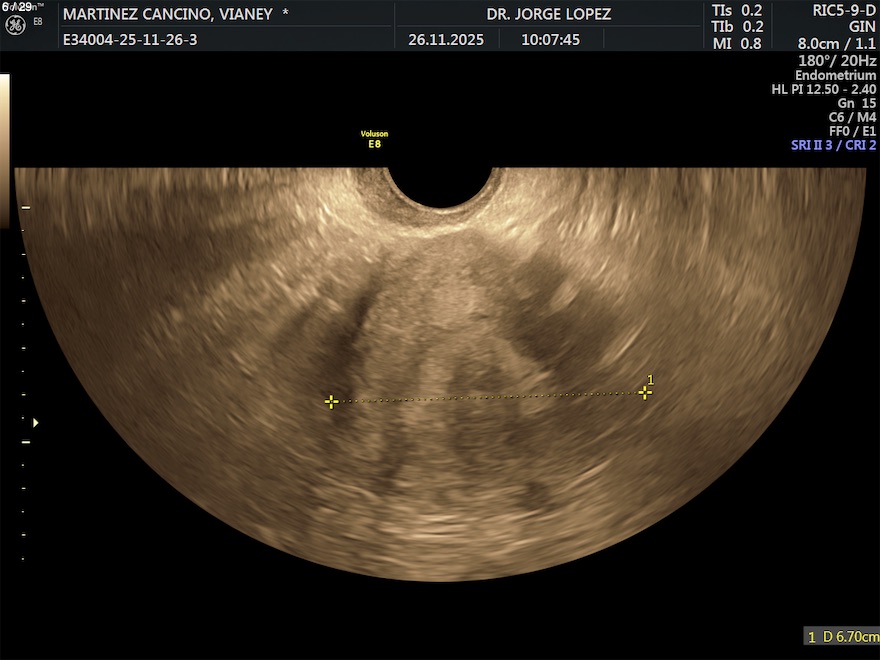The width and height of the screenshot is (880, 660).
Task: Click the yellow Voluson E8 probe marker
Action: point(374,139)
